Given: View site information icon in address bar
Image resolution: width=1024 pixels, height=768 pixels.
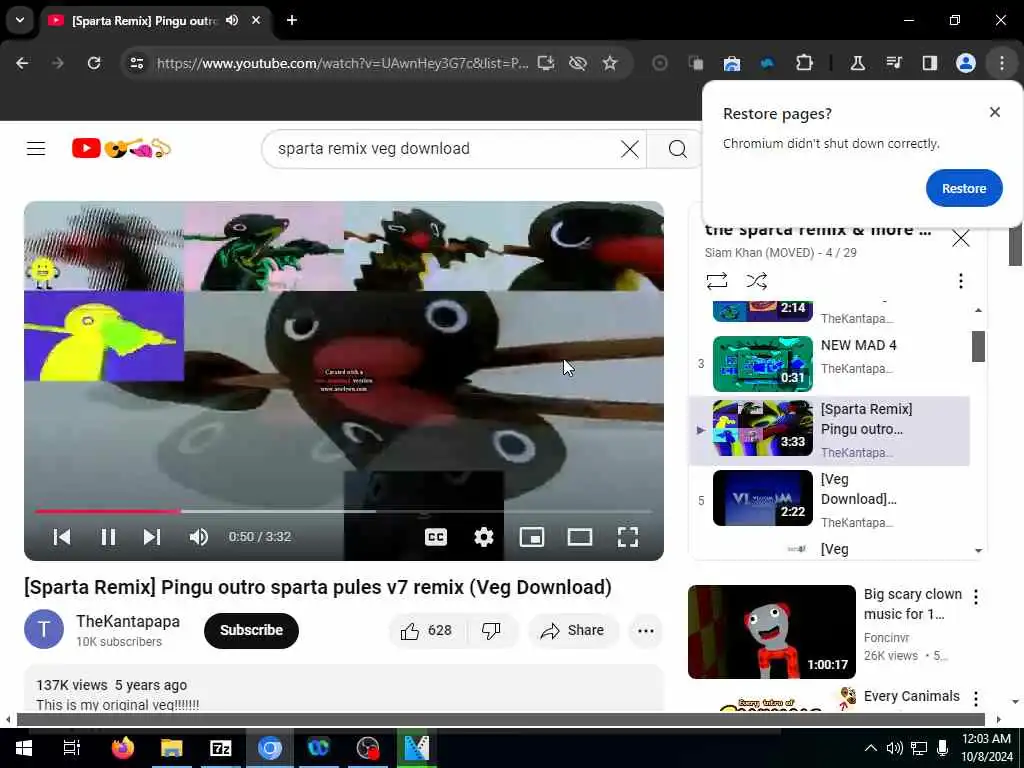Looking at the screenshot, I should click(x=136, y=63).
